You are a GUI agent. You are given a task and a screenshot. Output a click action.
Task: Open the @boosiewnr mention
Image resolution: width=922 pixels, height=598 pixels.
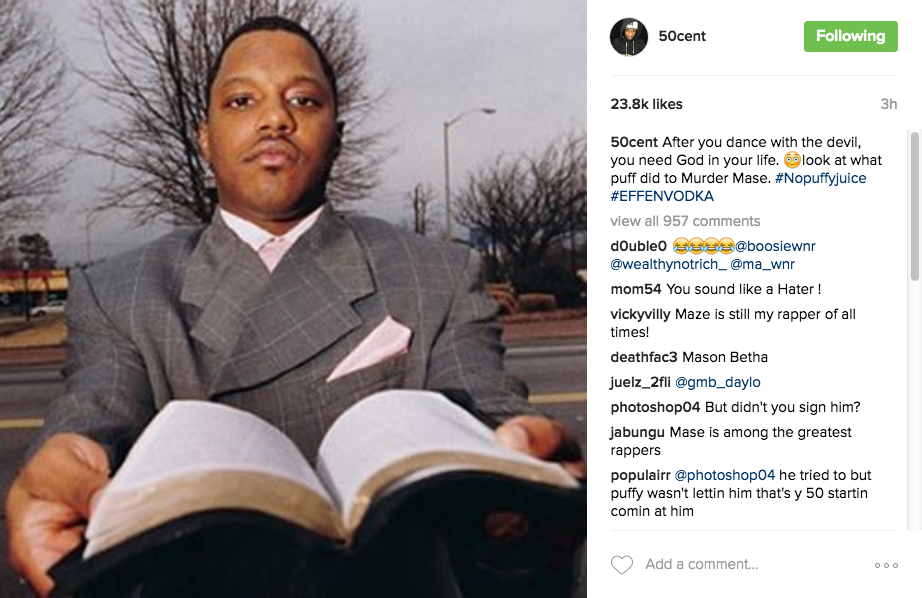tap(775, 246)
